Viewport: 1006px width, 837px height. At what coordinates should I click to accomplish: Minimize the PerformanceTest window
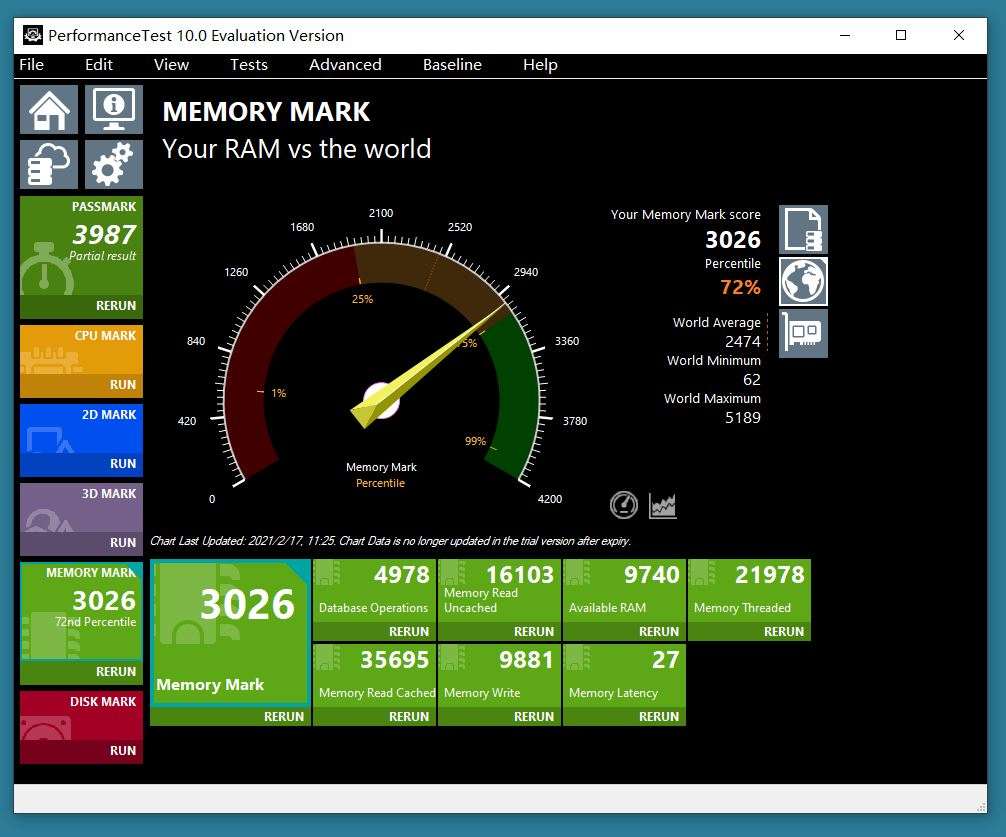845,35
